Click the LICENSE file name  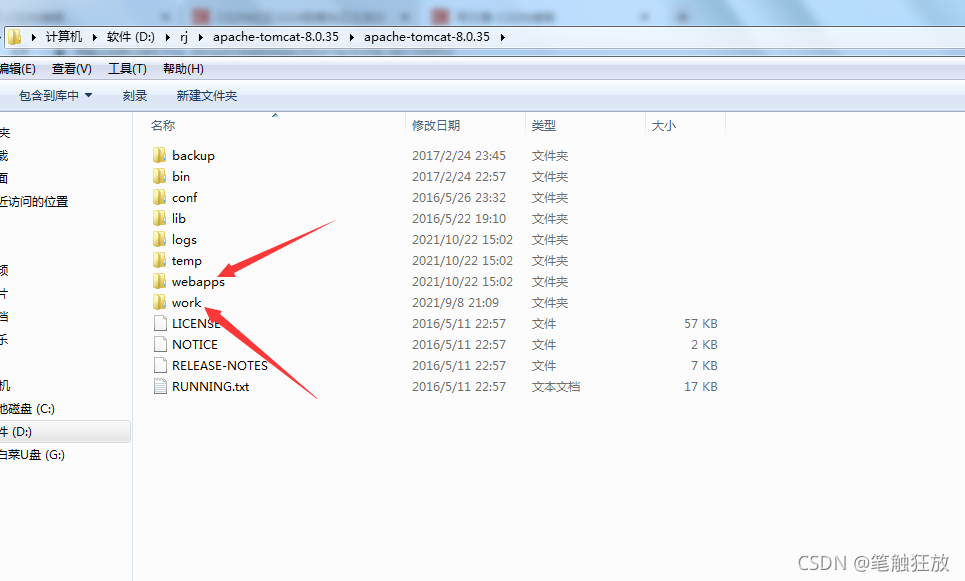click(196, 324)
